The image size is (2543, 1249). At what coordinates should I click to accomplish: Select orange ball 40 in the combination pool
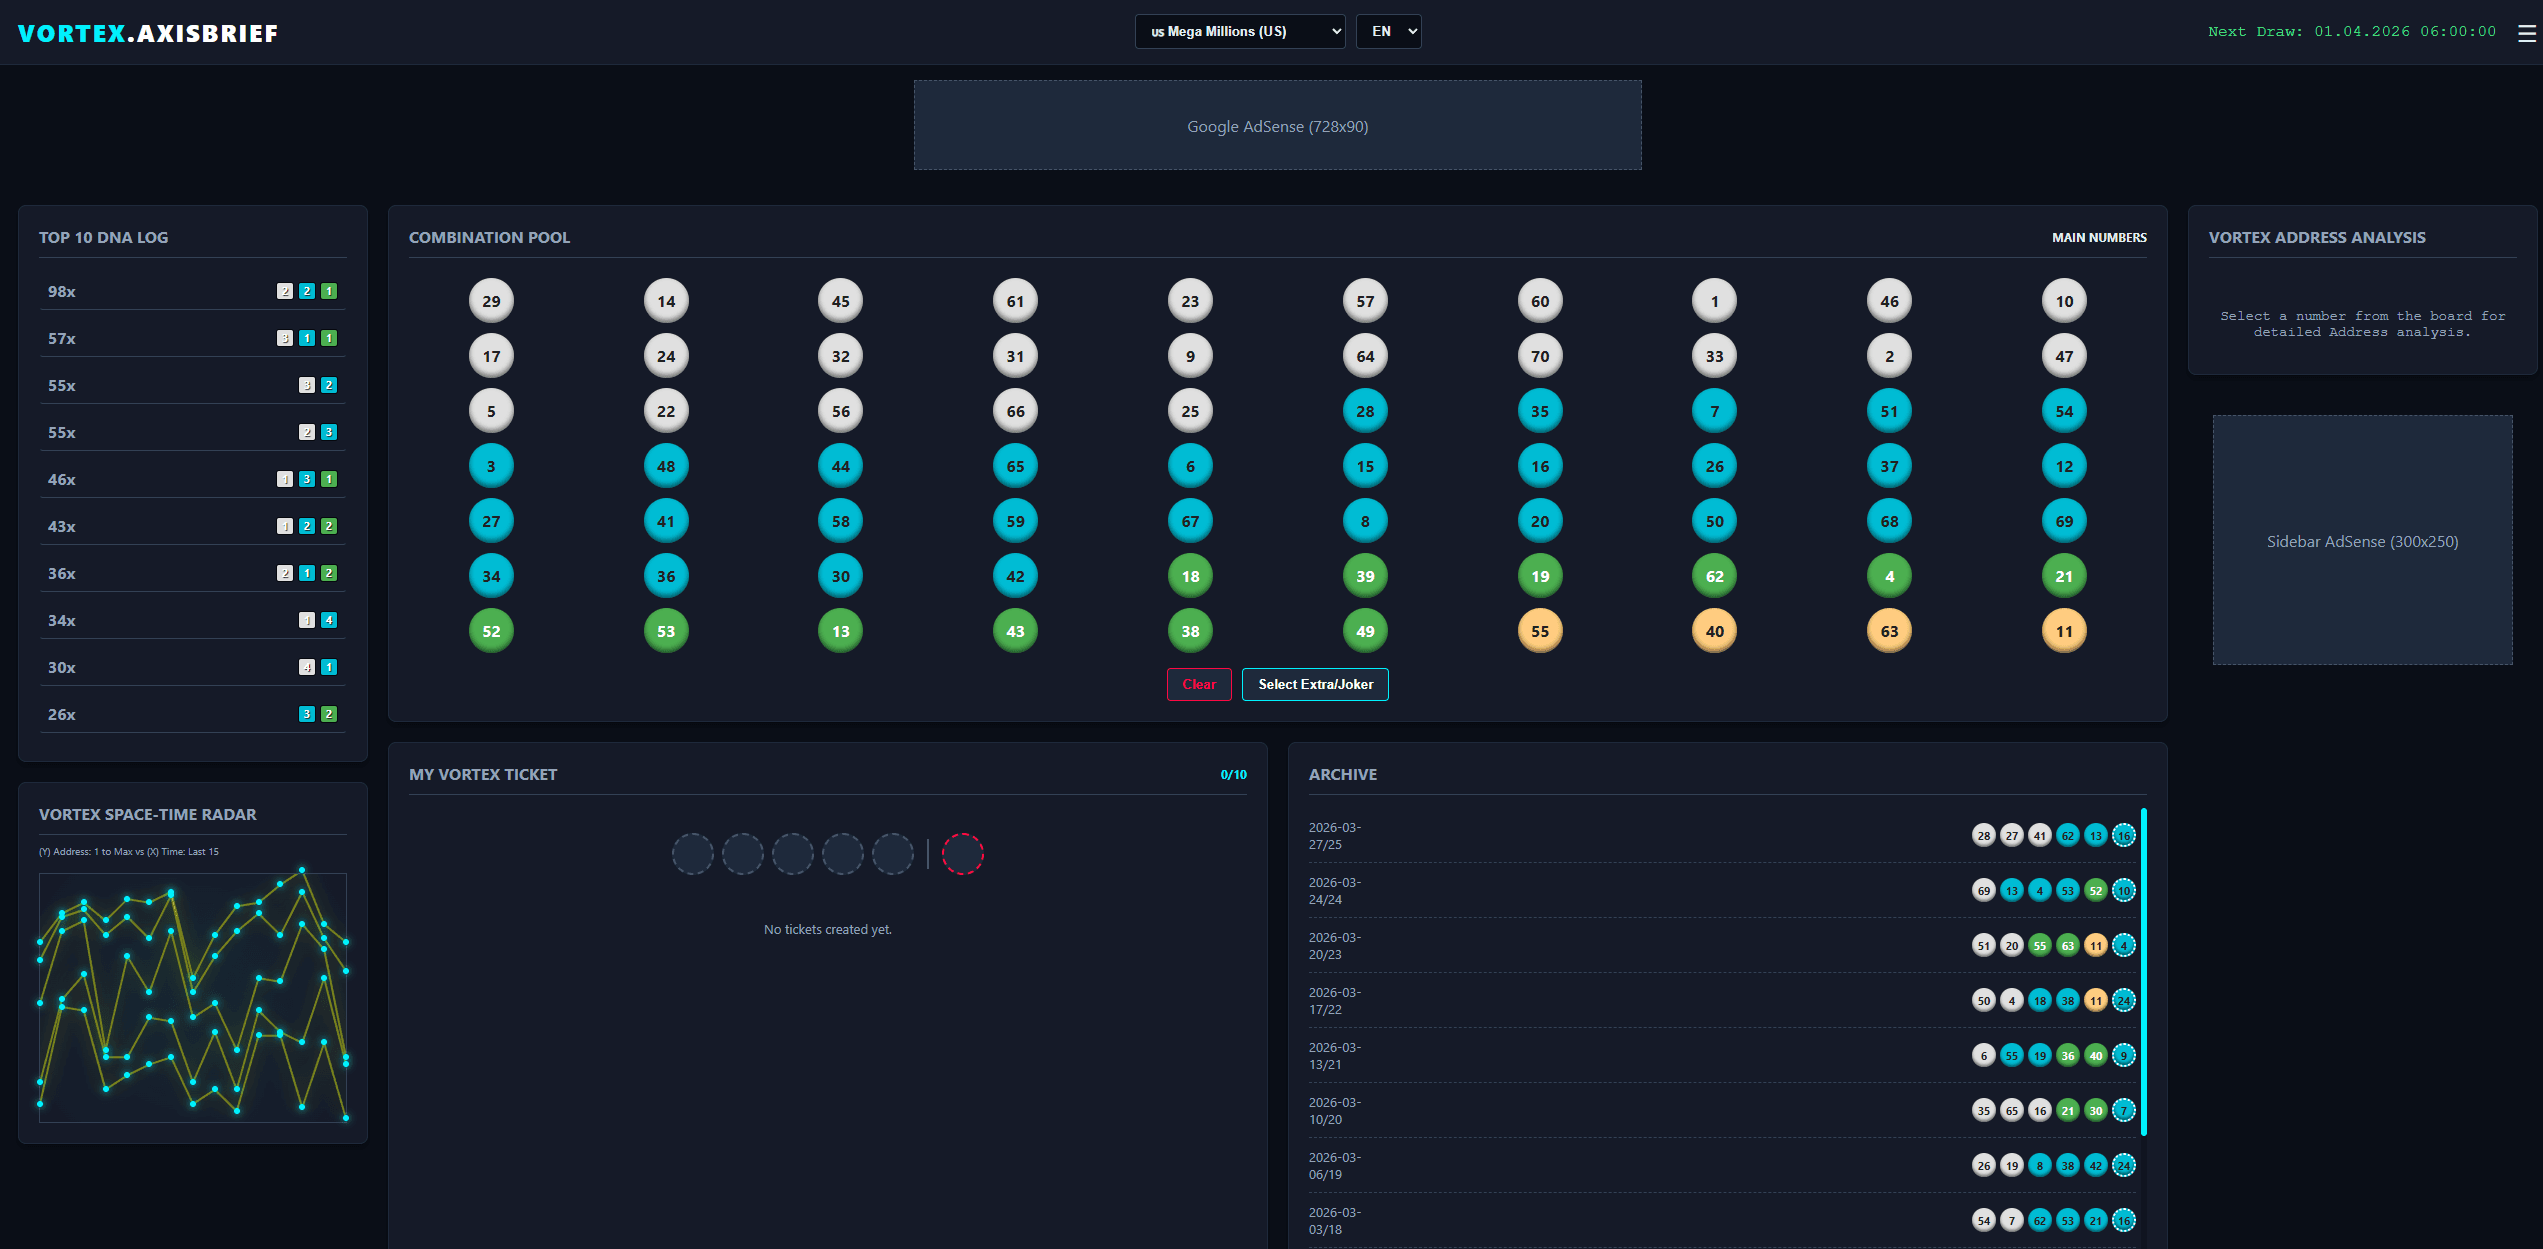(1714, 630)
